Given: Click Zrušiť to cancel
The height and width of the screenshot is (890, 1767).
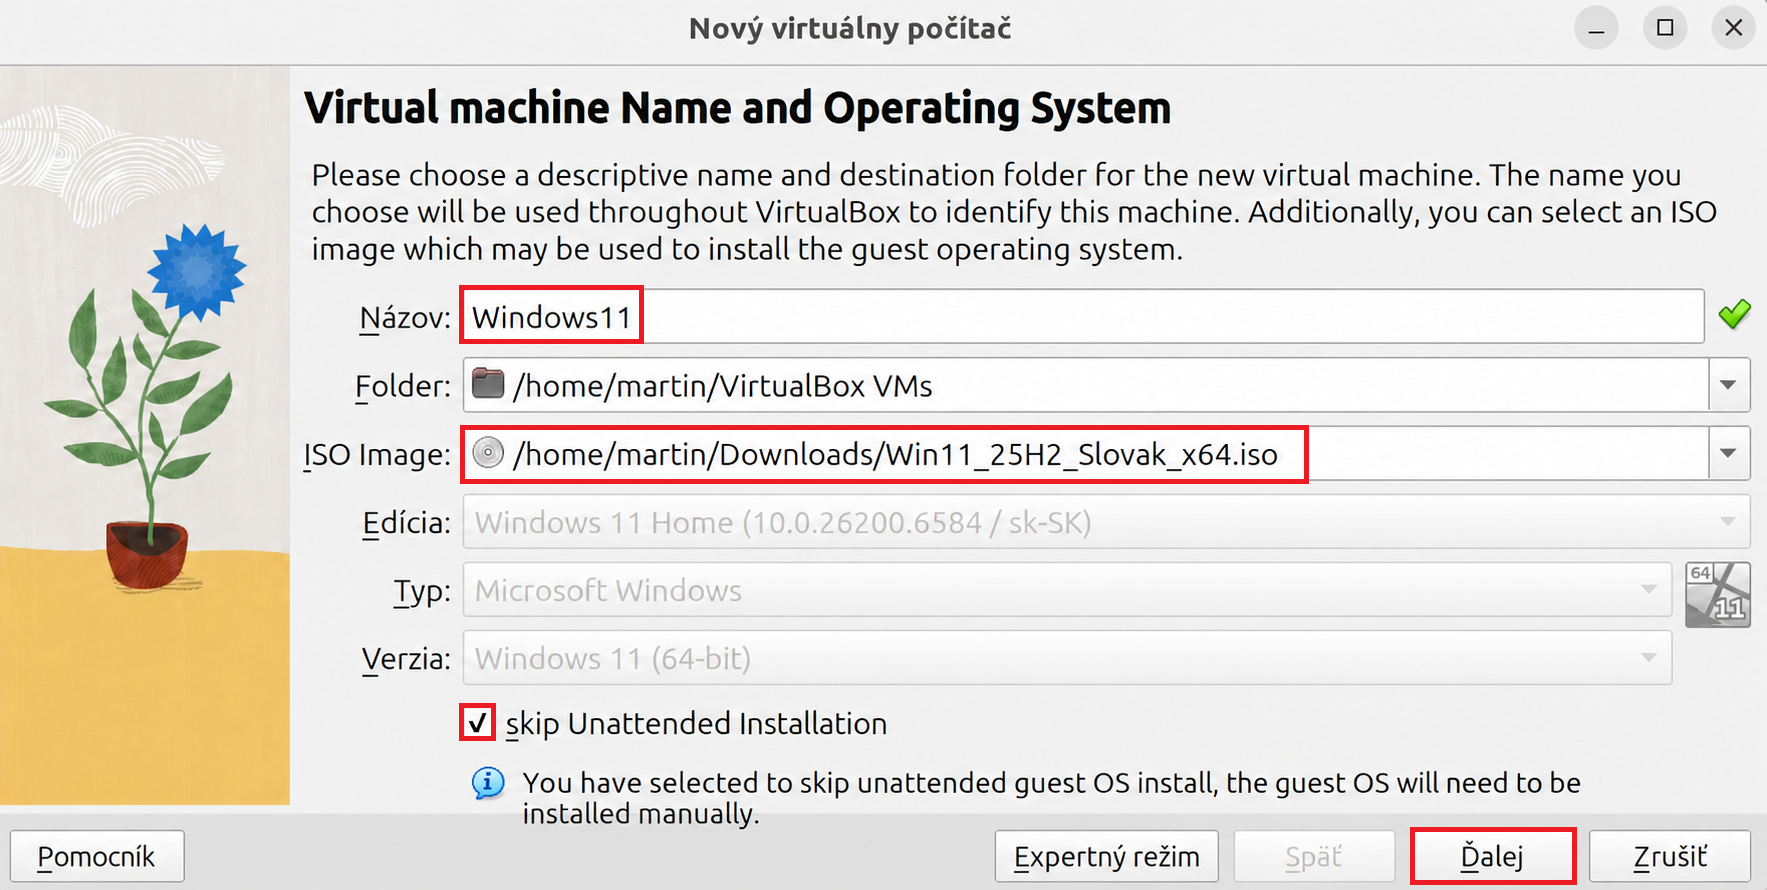Looking at the screenshot, I should [x=1670, y=857].
